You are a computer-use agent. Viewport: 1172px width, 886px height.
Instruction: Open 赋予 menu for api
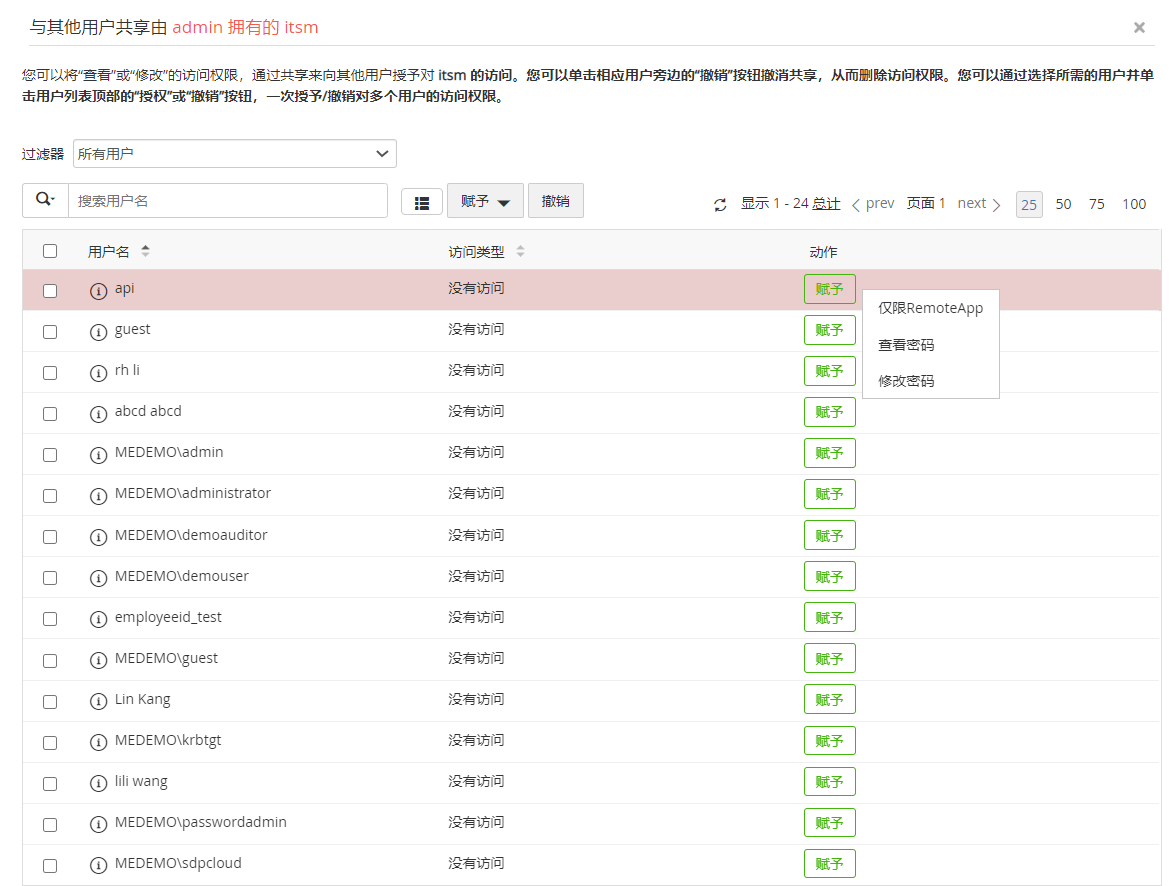click(830, 289)
